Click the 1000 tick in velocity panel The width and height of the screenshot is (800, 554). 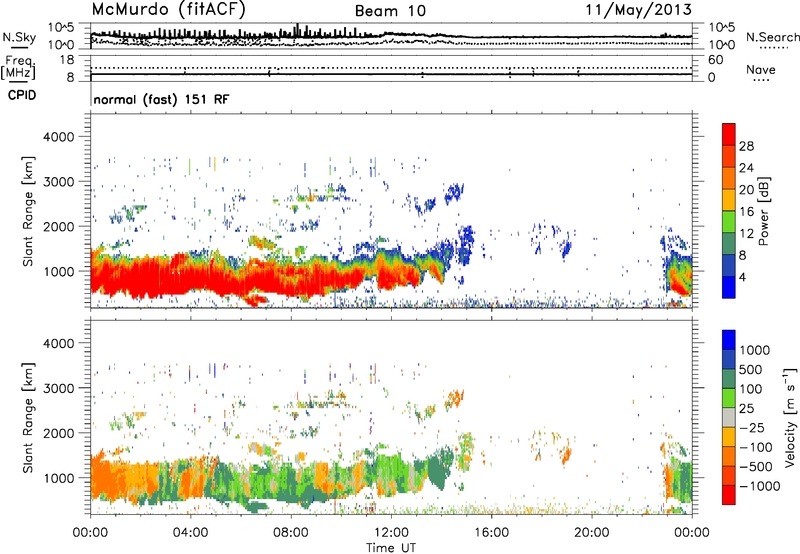point(58,478)
